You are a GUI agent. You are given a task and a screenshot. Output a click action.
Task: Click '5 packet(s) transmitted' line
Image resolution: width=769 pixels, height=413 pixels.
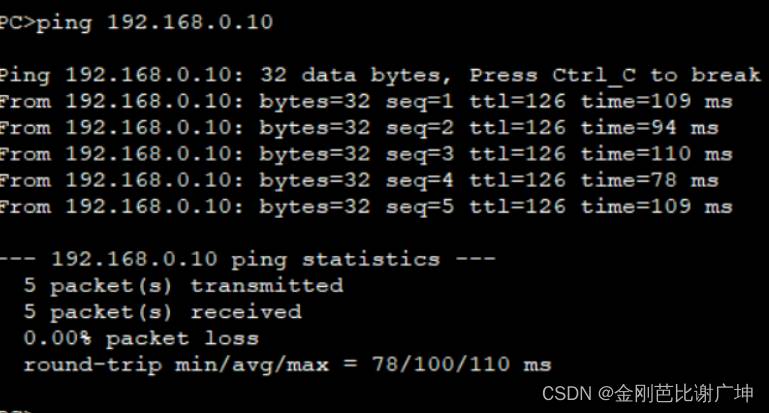[183, 286]
